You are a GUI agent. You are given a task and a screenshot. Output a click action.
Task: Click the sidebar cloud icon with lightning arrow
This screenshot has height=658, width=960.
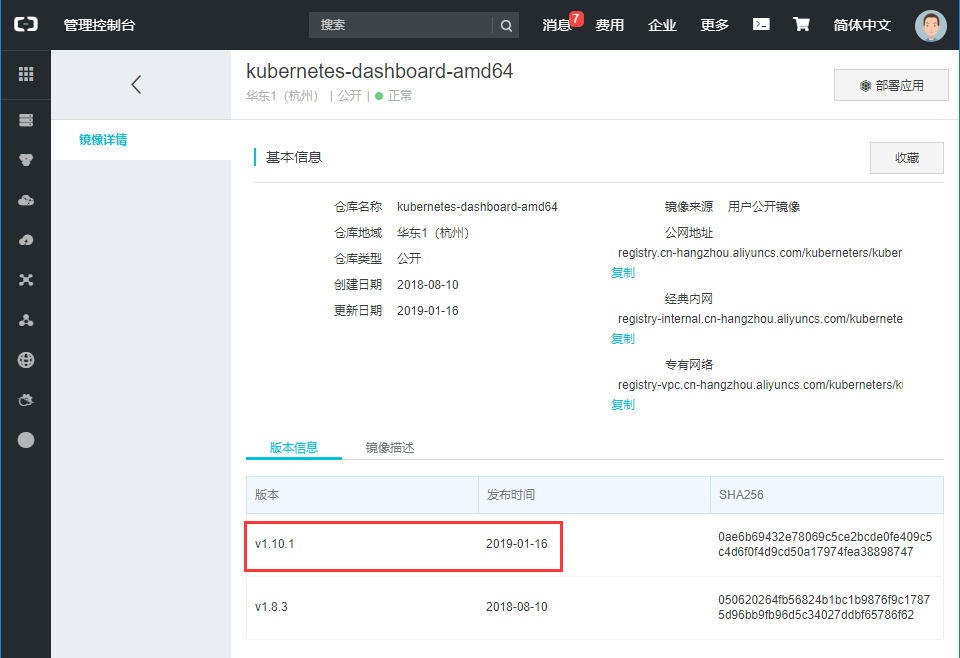click(x=26, y=240)
